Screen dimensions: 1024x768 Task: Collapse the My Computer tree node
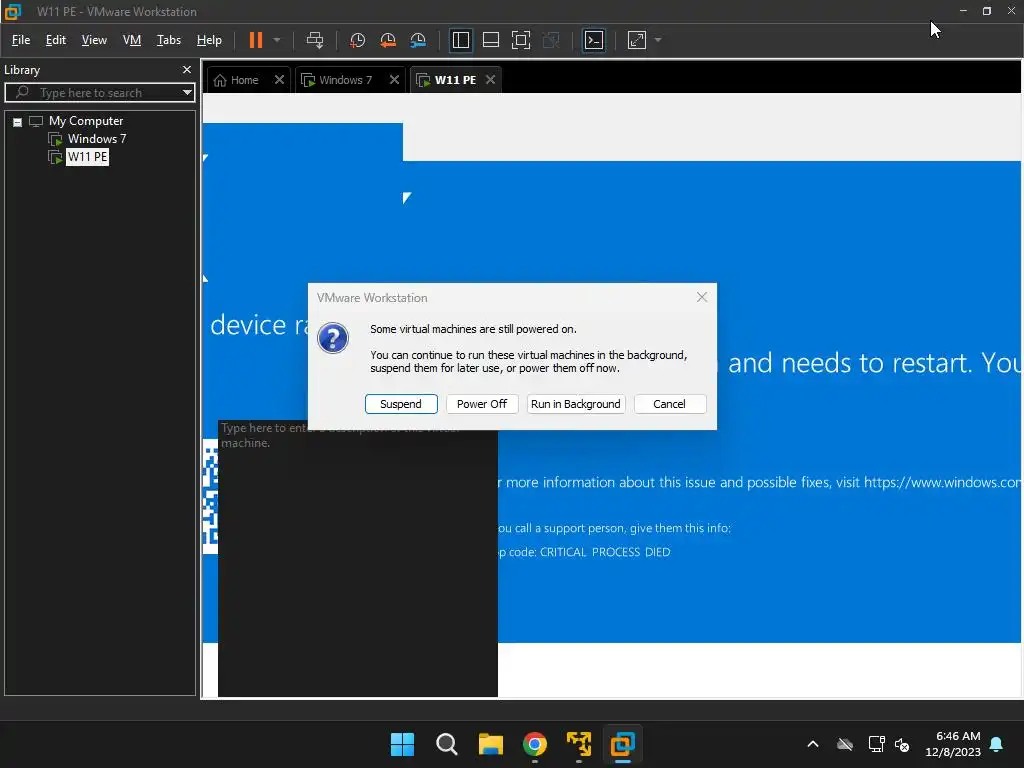18,122
